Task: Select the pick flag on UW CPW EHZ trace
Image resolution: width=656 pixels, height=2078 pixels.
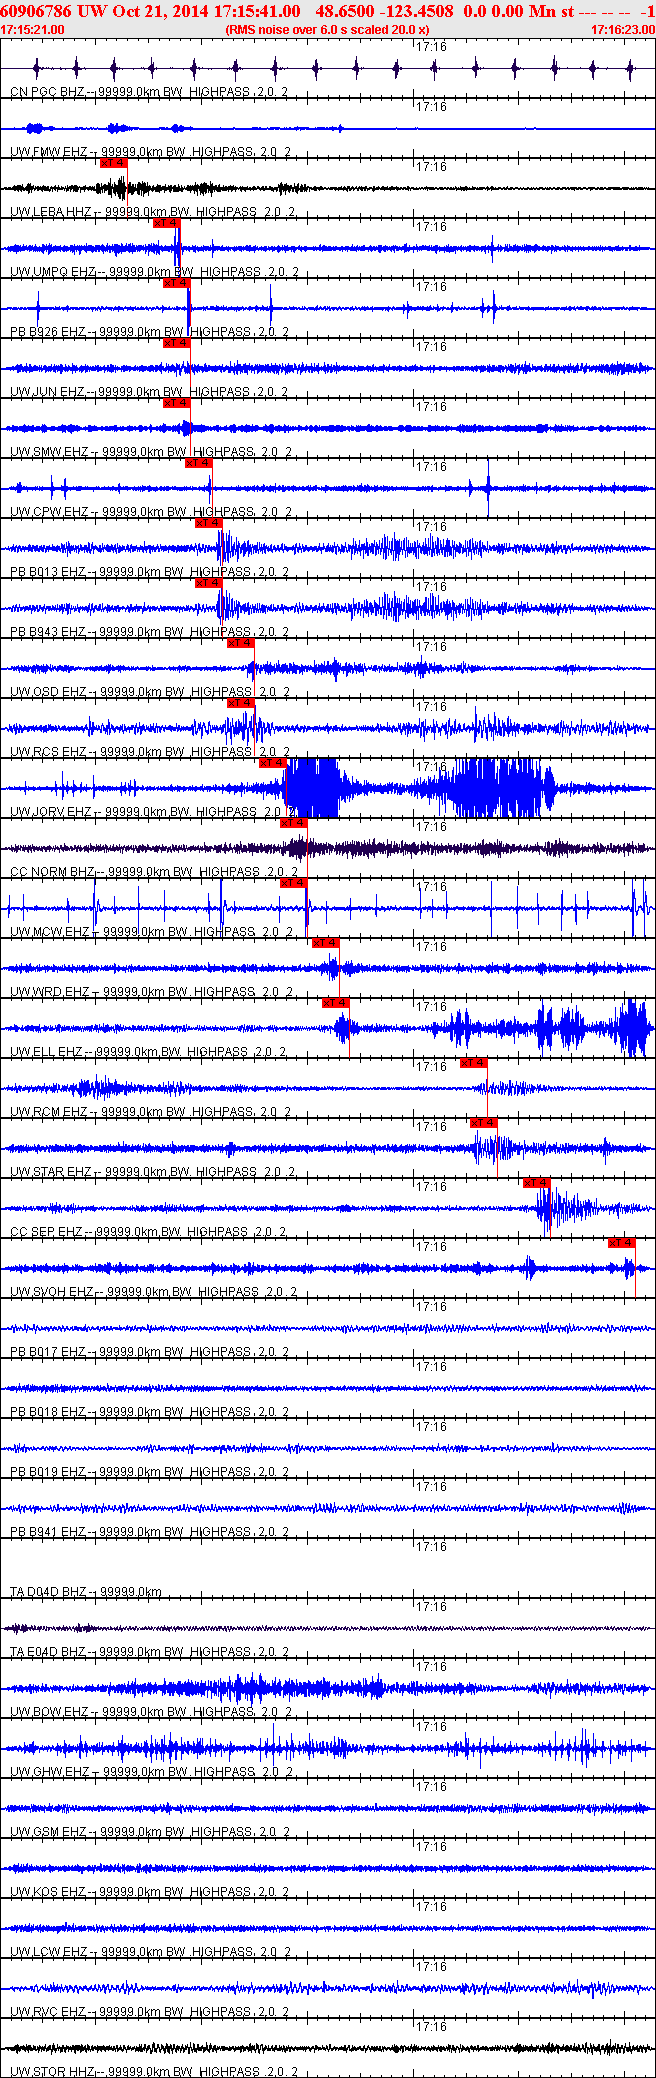Action: (x=198, y=463)
